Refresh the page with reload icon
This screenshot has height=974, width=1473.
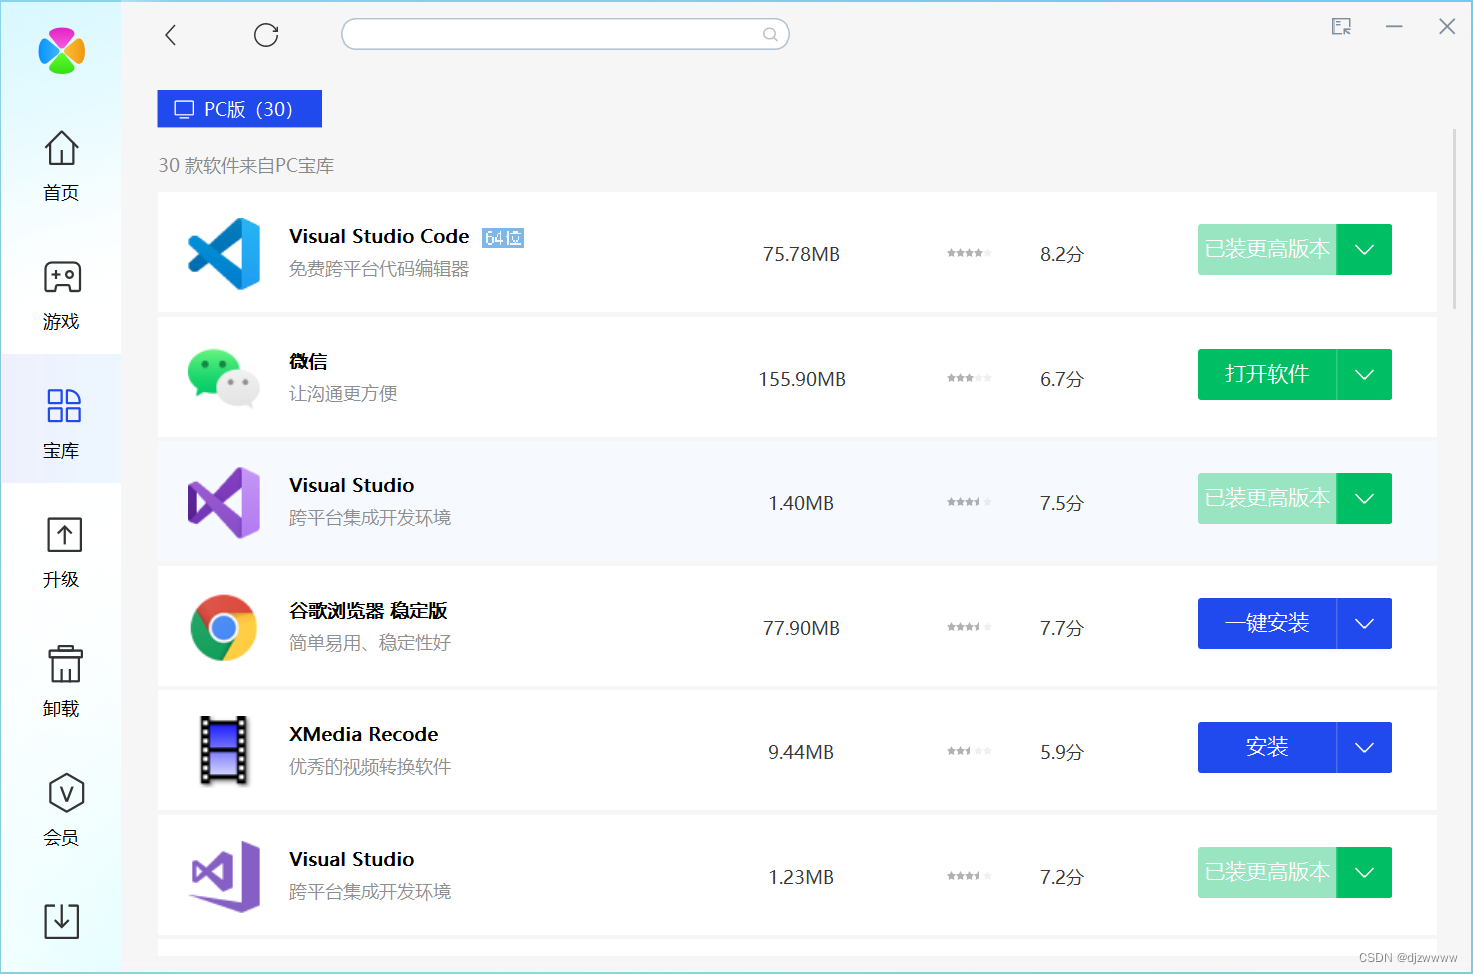click(266, 35)
